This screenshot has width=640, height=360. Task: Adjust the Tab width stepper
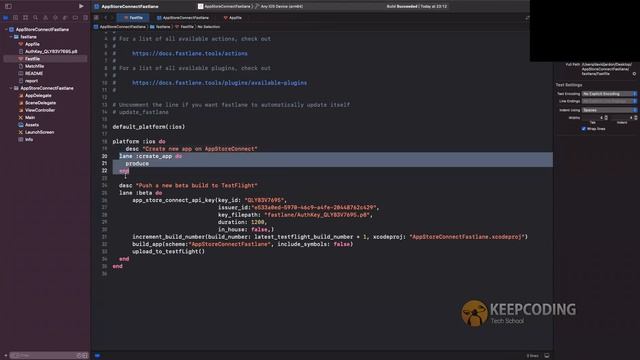[x=606, y=118]
